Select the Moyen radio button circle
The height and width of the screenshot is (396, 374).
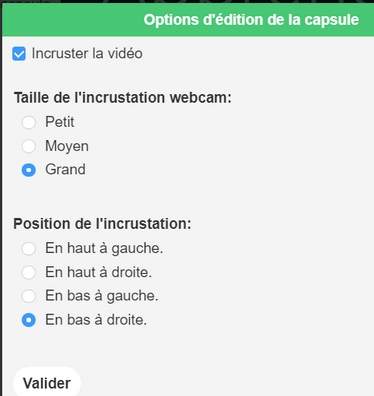[x=29, y=146]
